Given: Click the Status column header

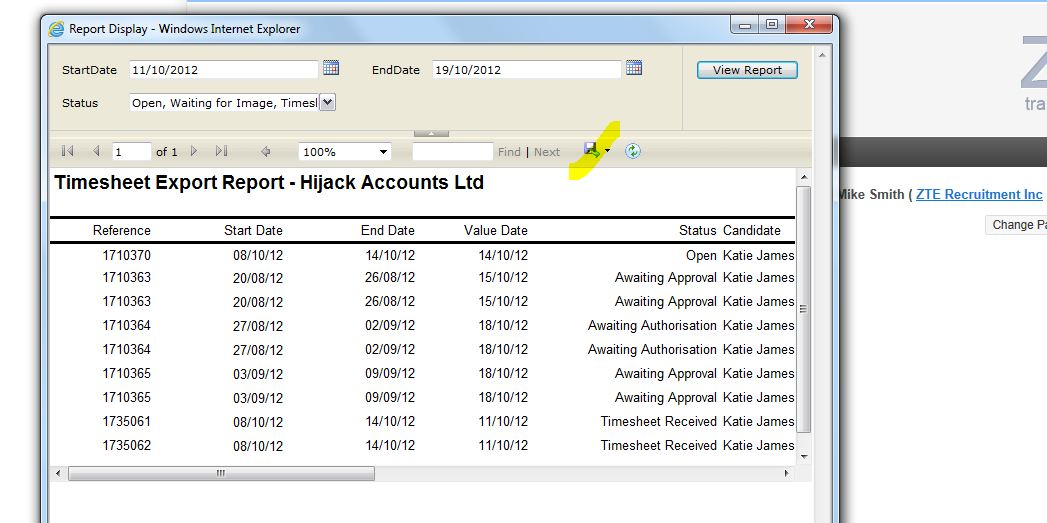Looking at the screenshot, I should tap(697, 230).
